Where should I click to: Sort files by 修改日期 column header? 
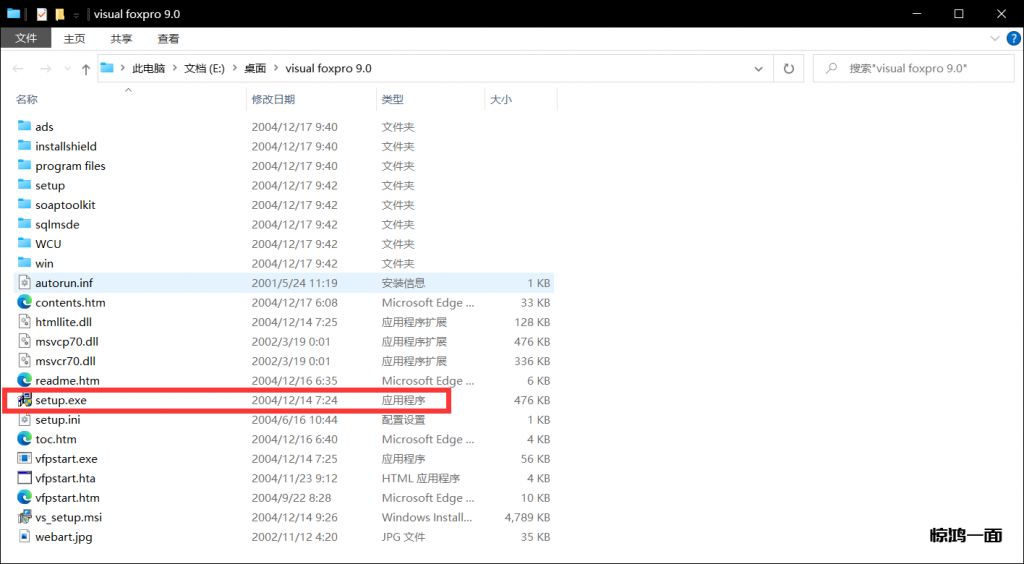pyautogui.click(x=273, y=99)
